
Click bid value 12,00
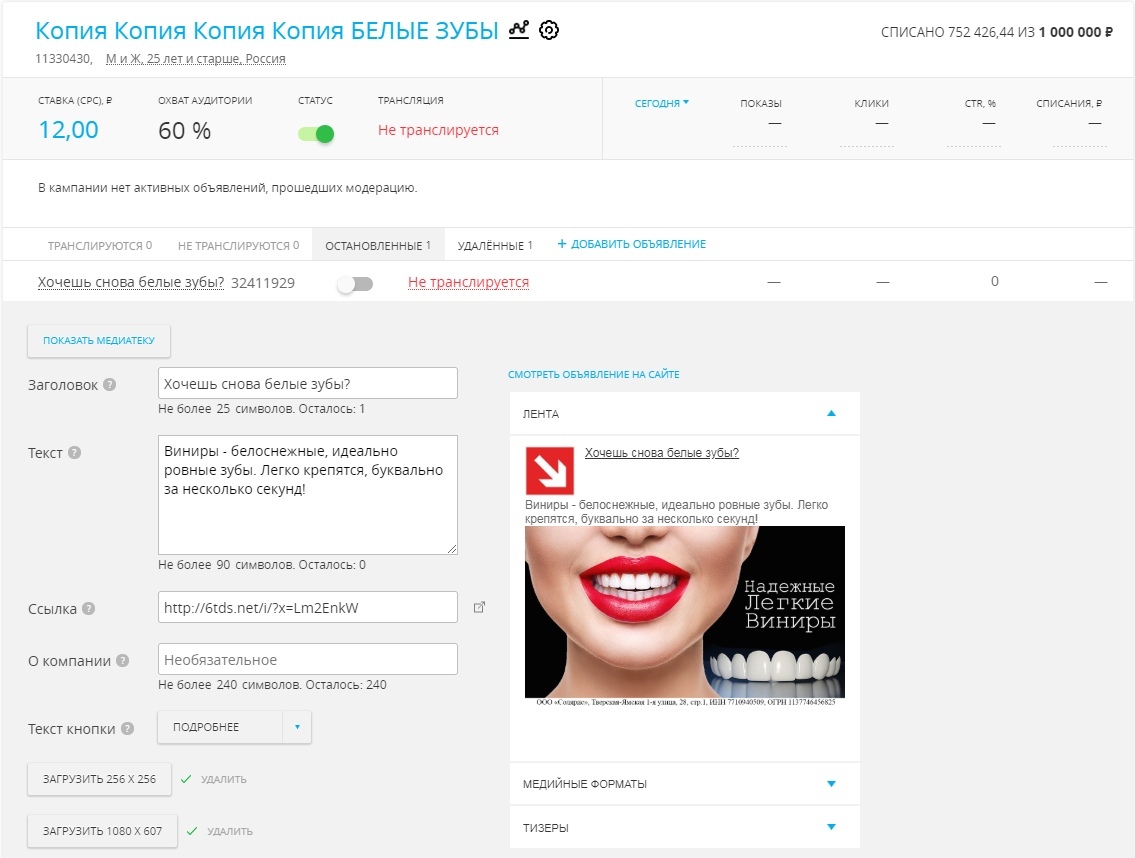(x=68, y=130)
